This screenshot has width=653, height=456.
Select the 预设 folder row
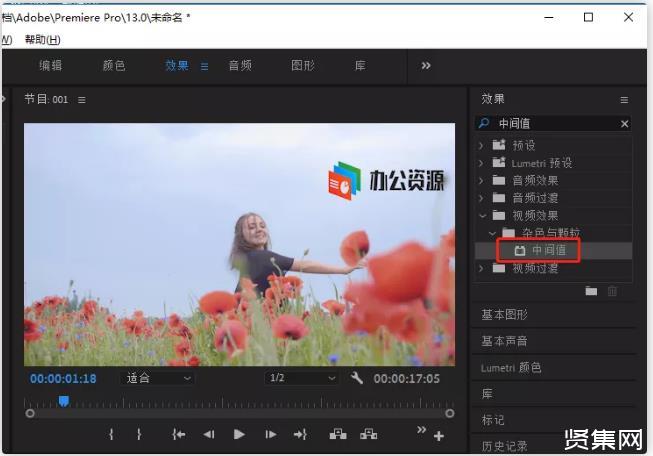click(553, 145)
